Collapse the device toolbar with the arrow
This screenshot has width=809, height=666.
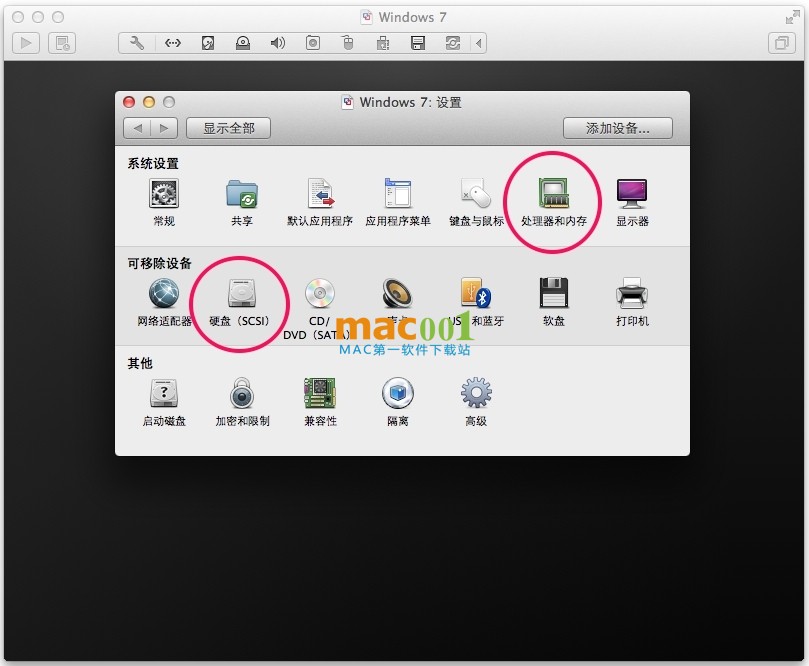pos(479,43)
